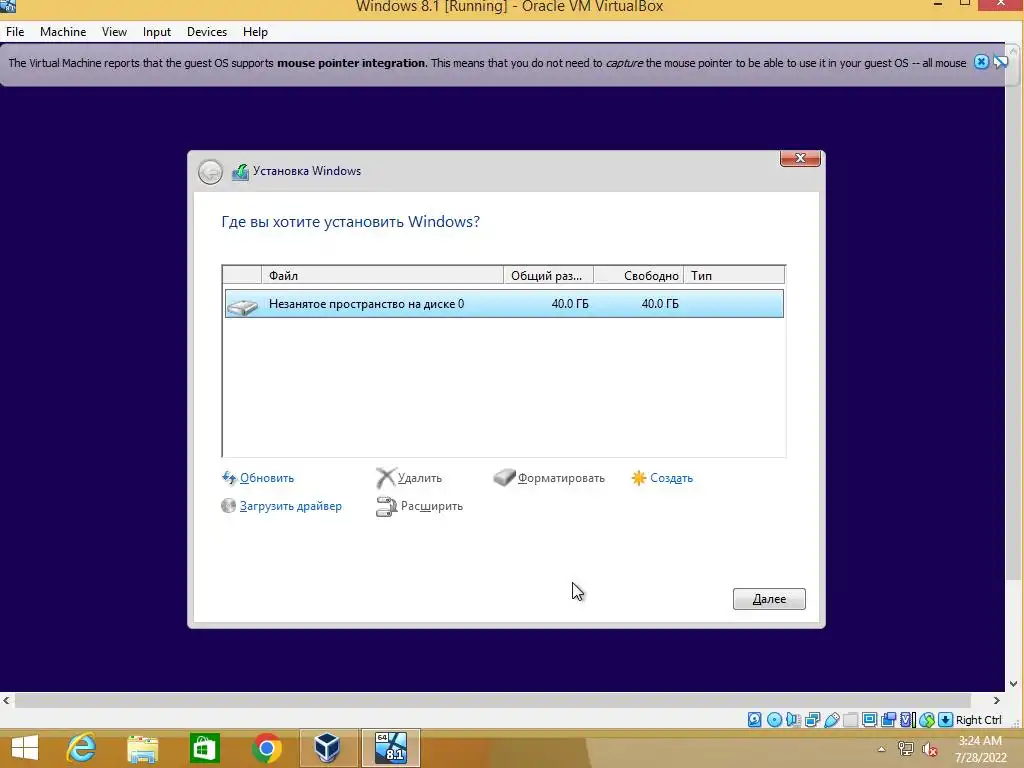This screenshot has height=768, width=1024.
Task: Open VirtualBox USB devices indicator
Action: [831, 720]
